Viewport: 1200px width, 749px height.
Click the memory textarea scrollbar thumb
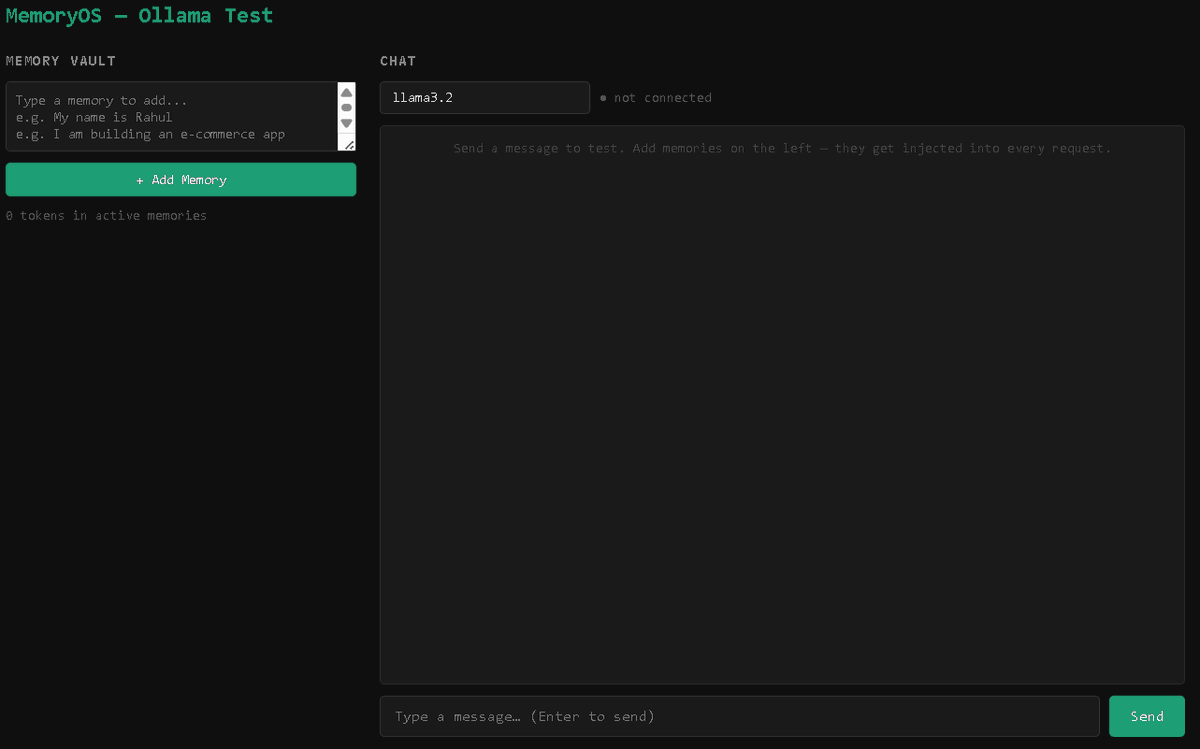tap(347, 107)
